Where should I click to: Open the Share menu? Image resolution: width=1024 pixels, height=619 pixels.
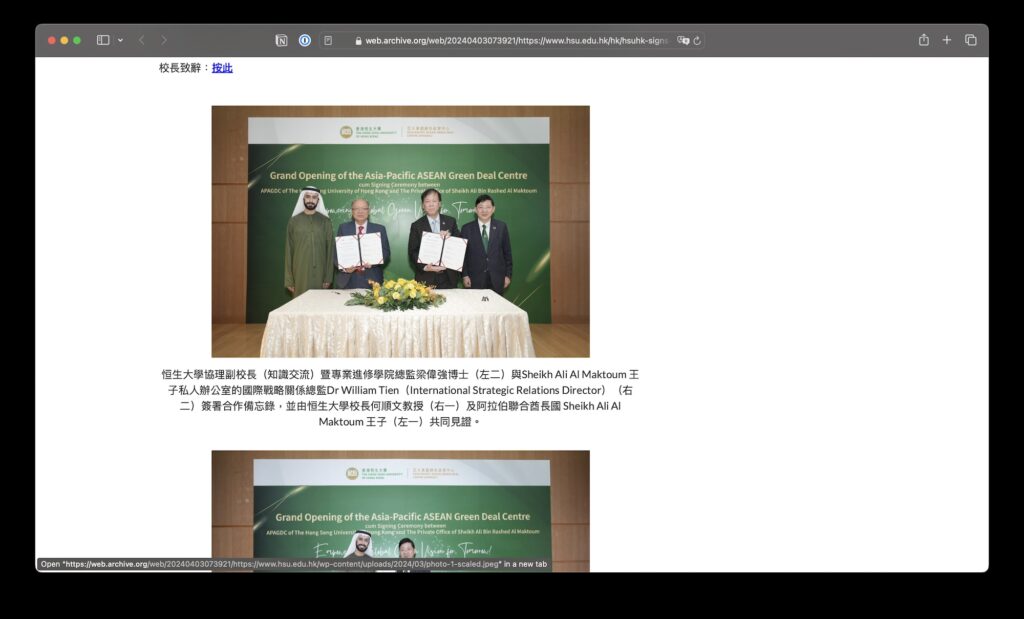tap(923, 40)
